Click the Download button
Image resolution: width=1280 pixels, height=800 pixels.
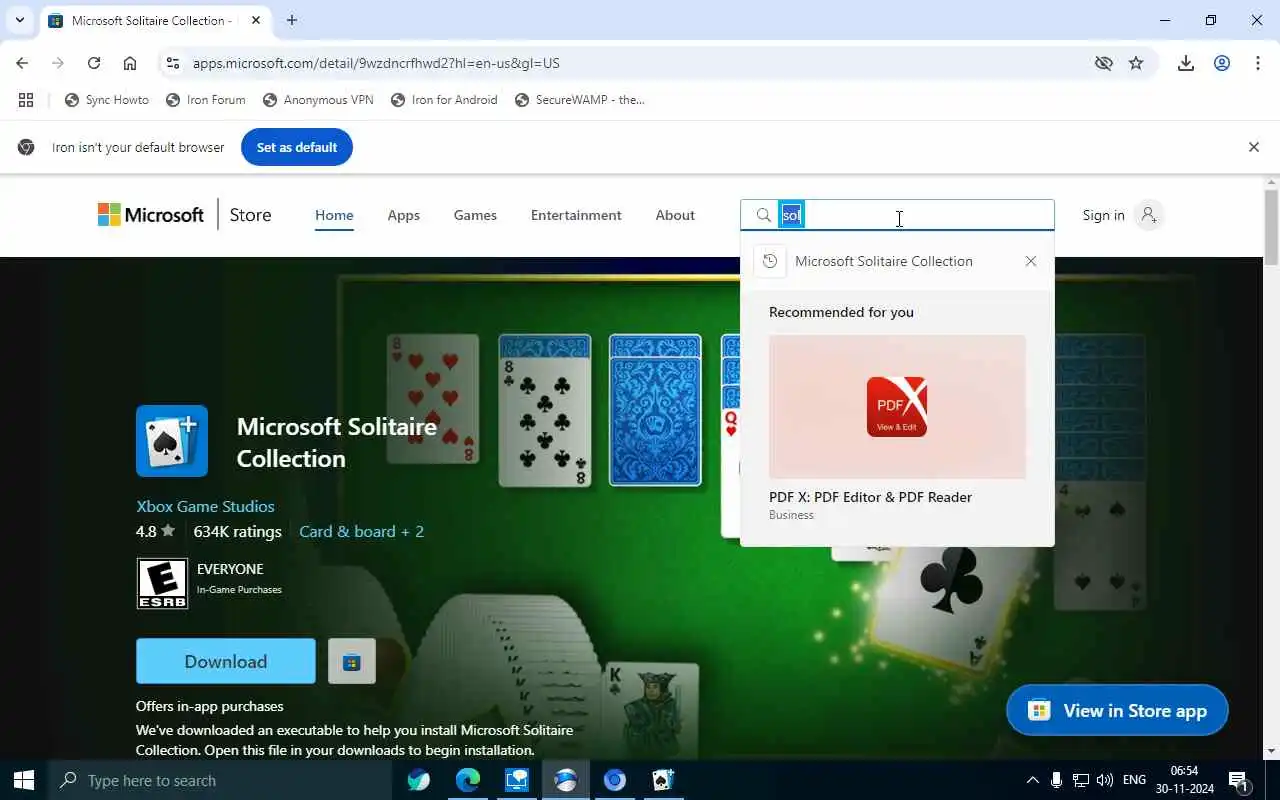(x=226, y=661)
